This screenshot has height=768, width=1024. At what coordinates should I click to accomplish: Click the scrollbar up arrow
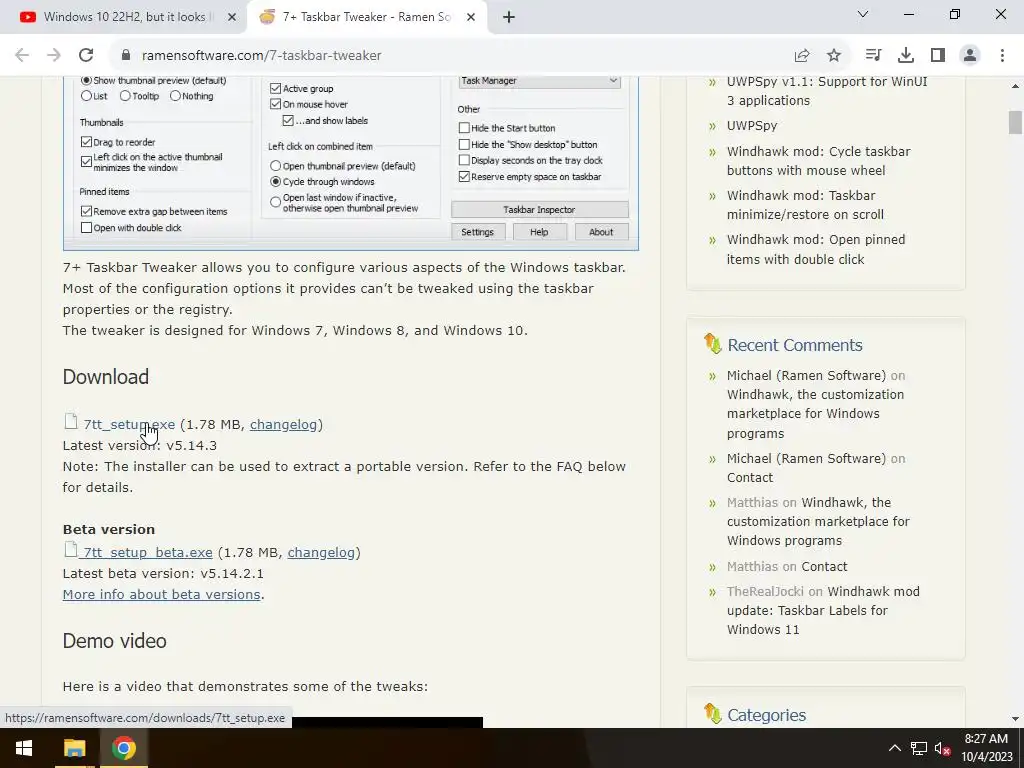pos(1015,86)
